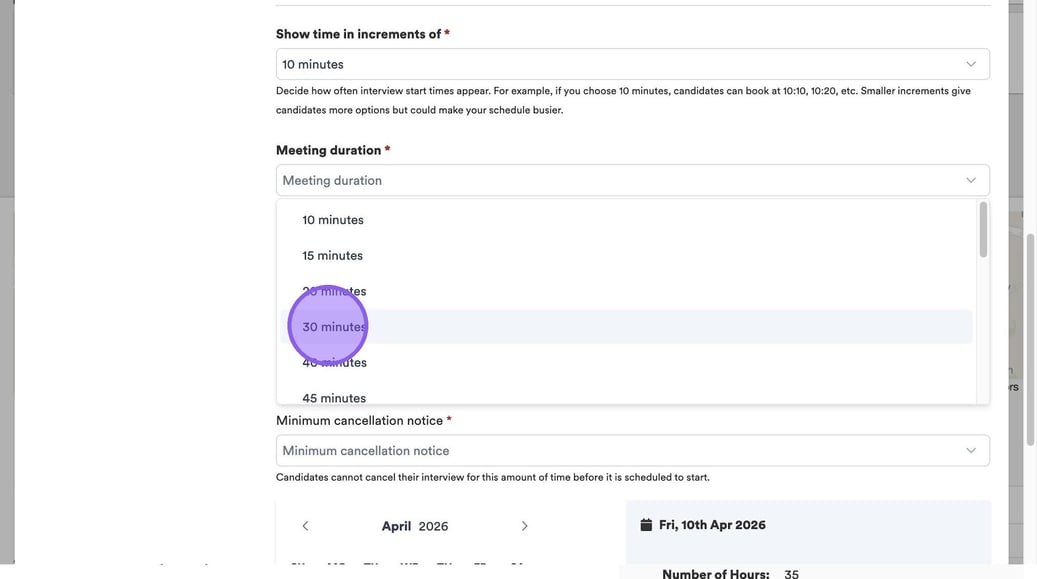Screen dimensions: 1037x579
Task: Choose 10 minutes meeting duration
Action: pyautogui.click(x=333, y=220)
